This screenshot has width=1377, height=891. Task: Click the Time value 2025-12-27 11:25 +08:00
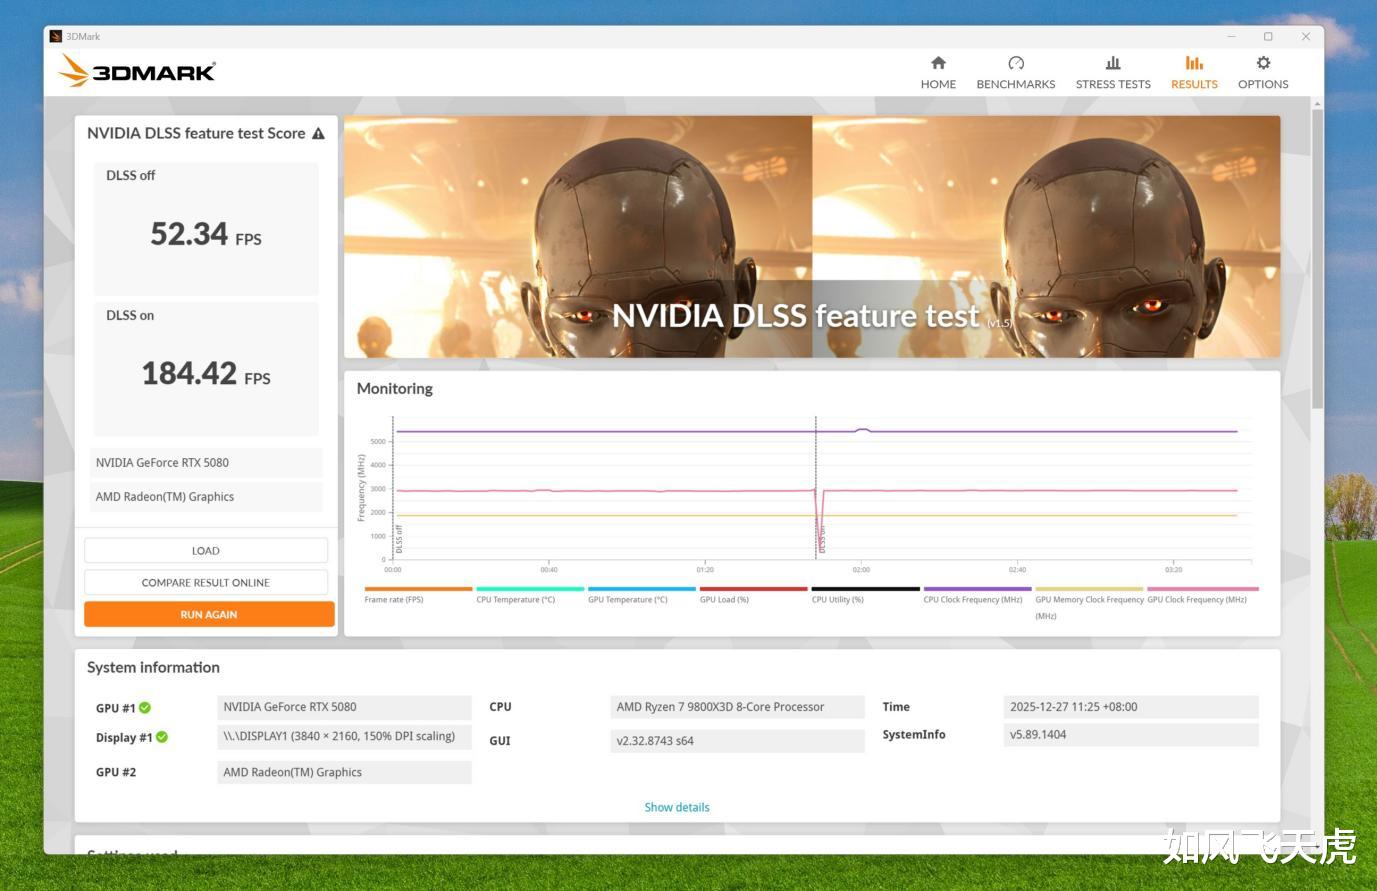pos(1130,707)
